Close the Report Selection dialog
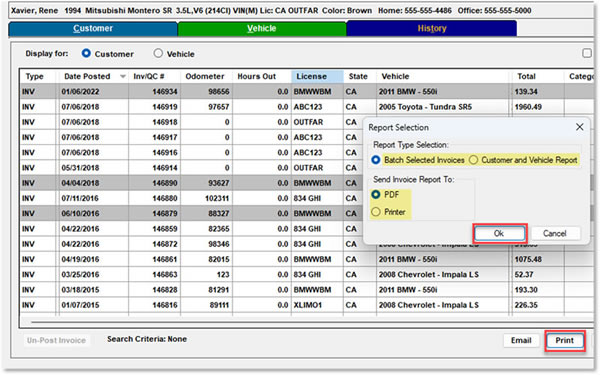This screenshot has width=600, height=375. pyautogui.click(x=579, y=127)
